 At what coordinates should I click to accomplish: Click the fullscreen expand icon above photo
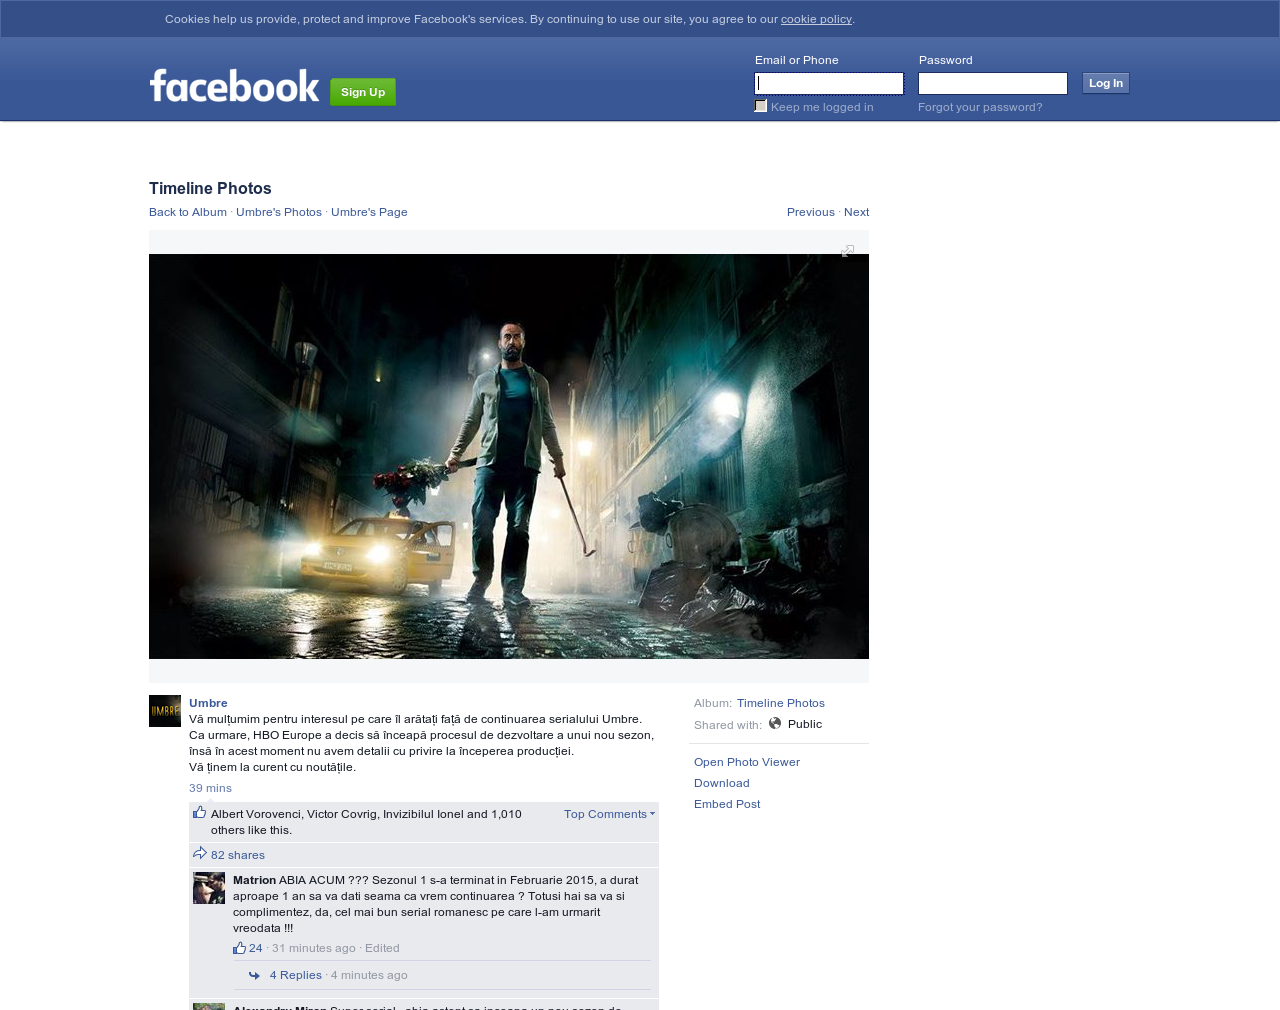[847, 251]
